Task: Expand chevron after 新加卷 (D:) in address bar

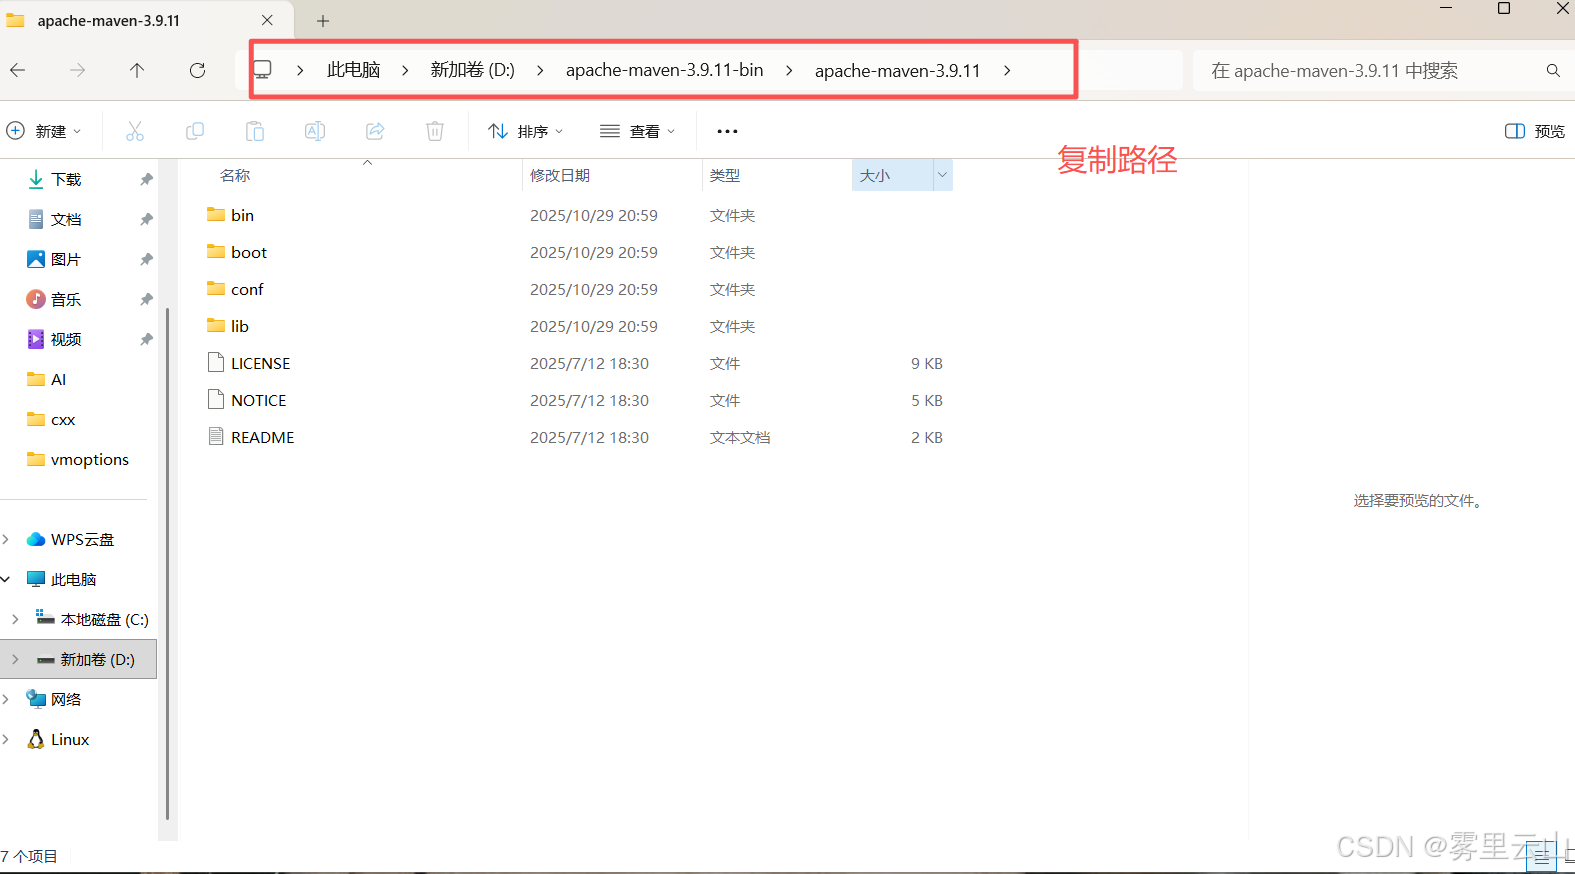Action: [540, 70]
